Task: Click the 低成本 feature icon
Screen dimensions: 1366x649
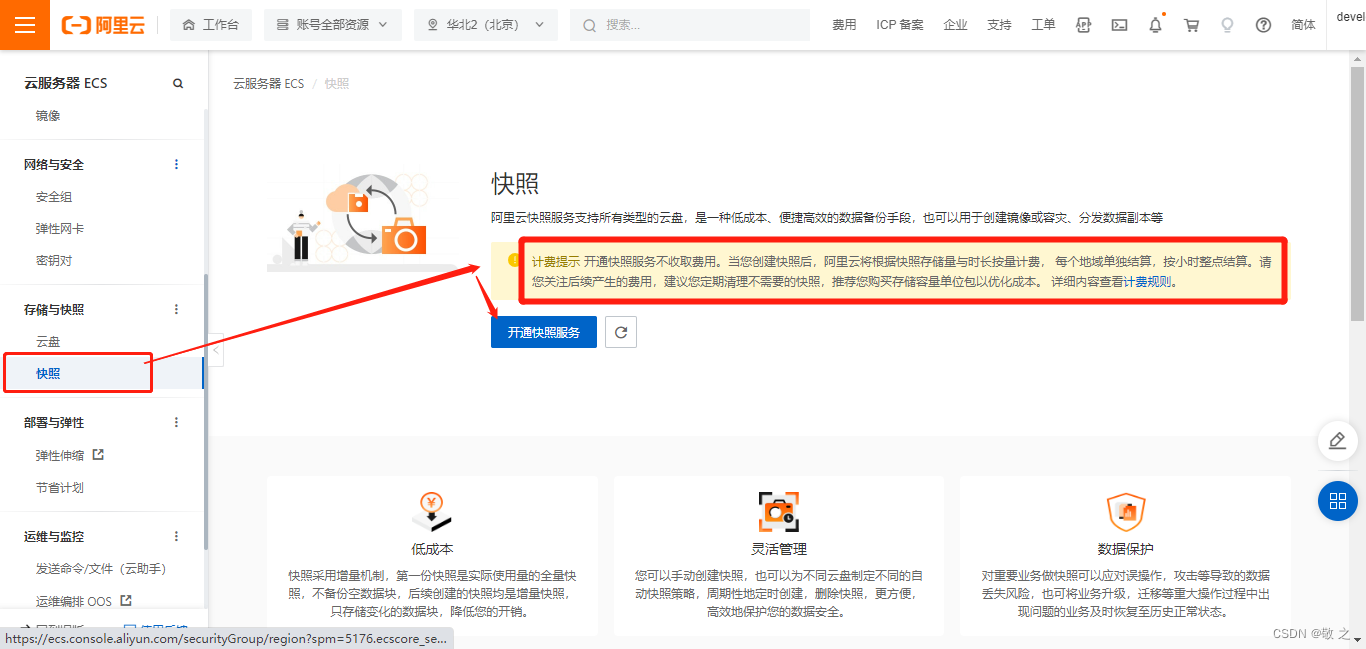Action: (x=432, y=512)
